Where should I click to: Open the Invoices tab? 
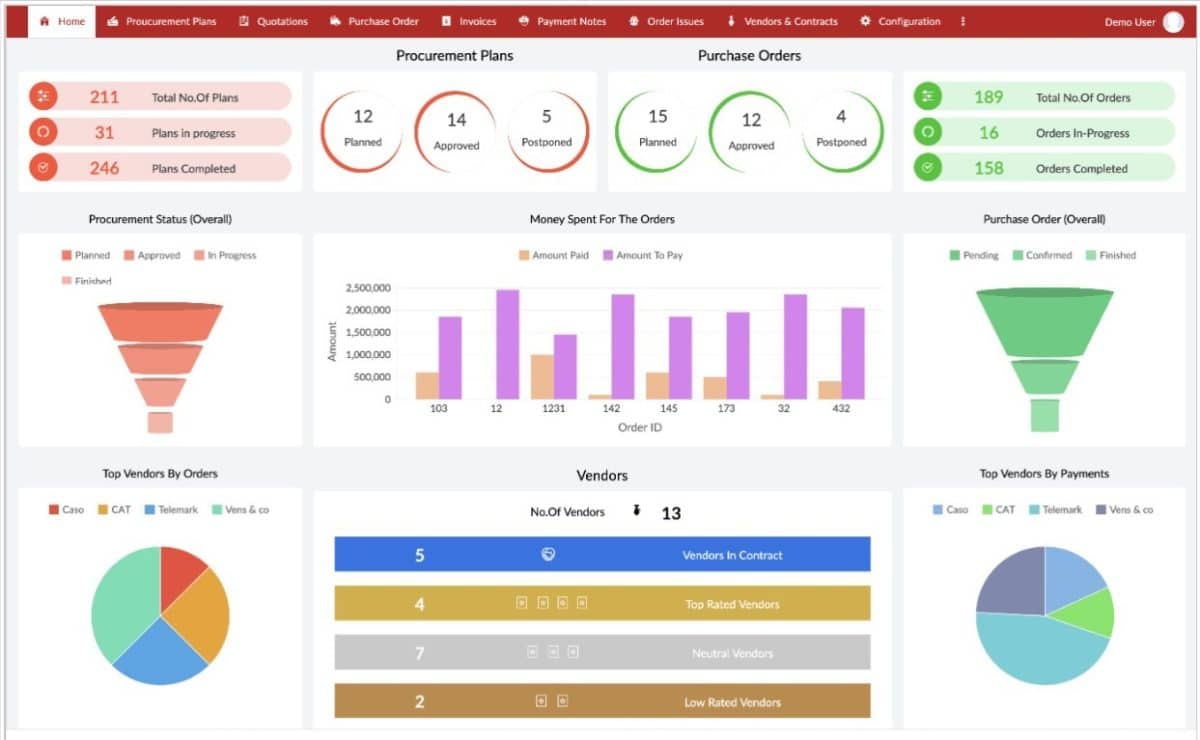pos(468,20)
